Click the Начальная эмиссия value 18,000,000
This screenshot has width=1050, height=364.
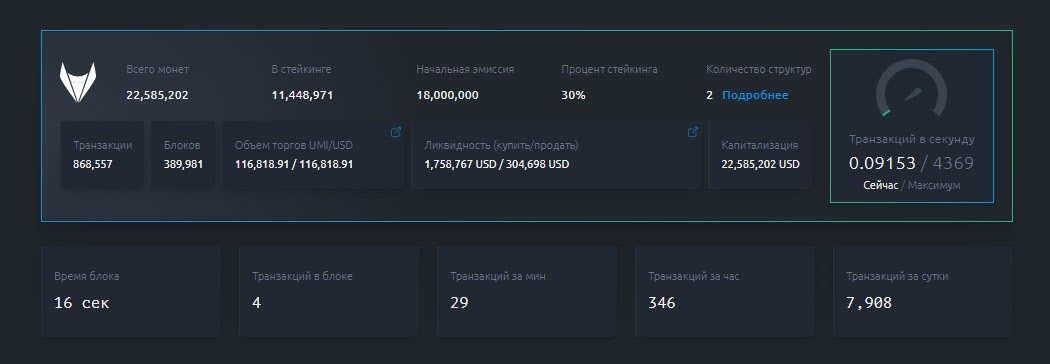[x=447, y=95]
